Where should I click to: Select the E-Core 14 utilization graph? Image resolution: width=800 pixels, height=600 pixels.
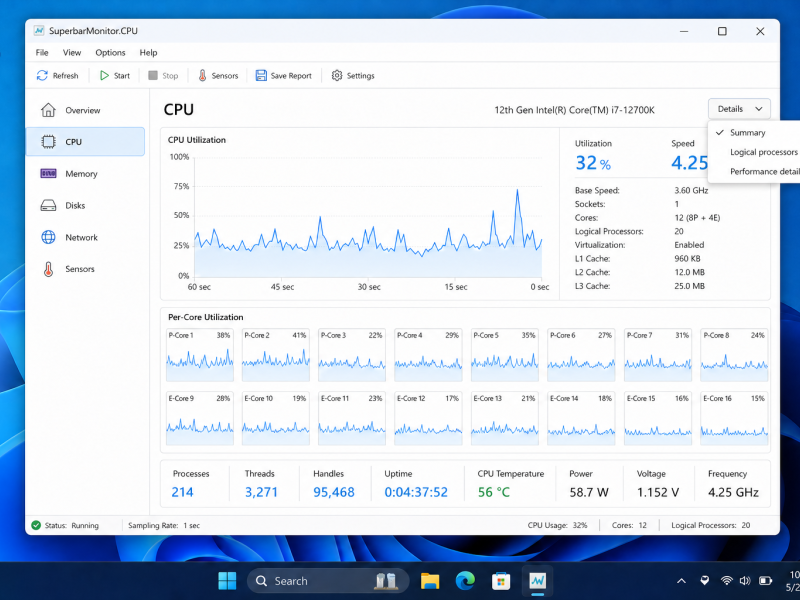[581, 418]
